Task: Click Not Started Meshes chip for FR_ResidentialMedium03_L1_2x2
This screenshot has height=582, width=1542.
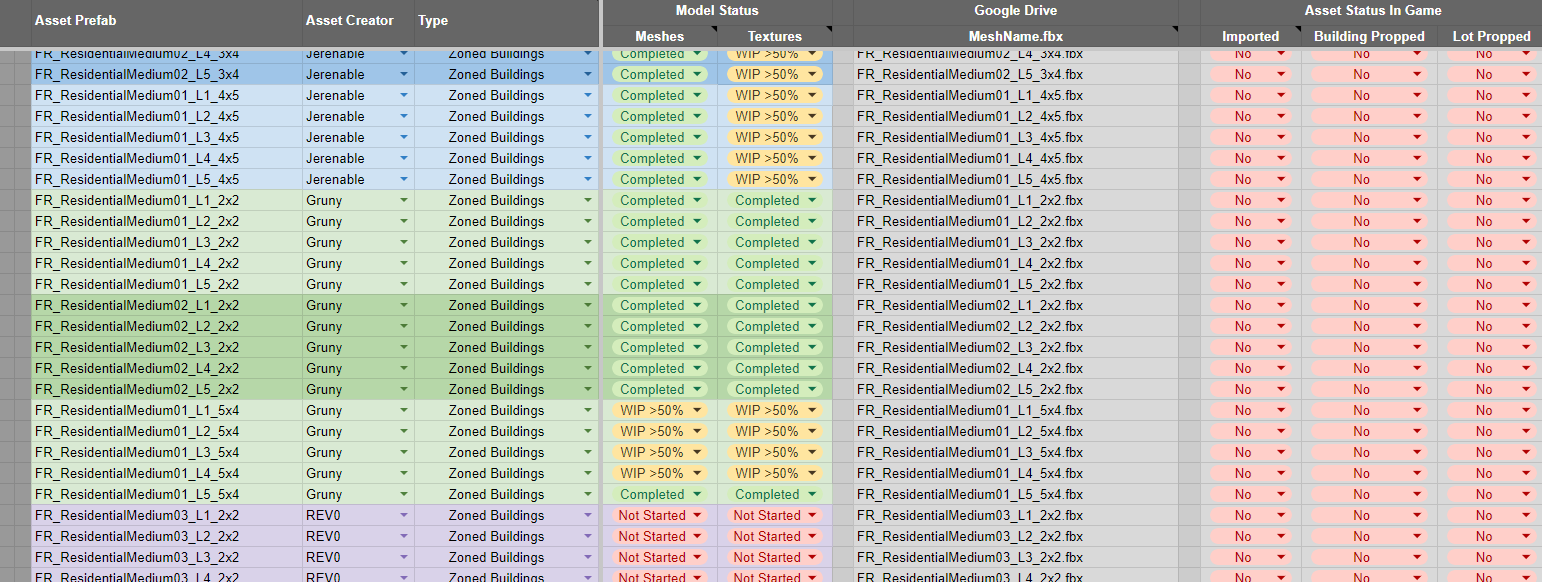Action: coord(652,516)
